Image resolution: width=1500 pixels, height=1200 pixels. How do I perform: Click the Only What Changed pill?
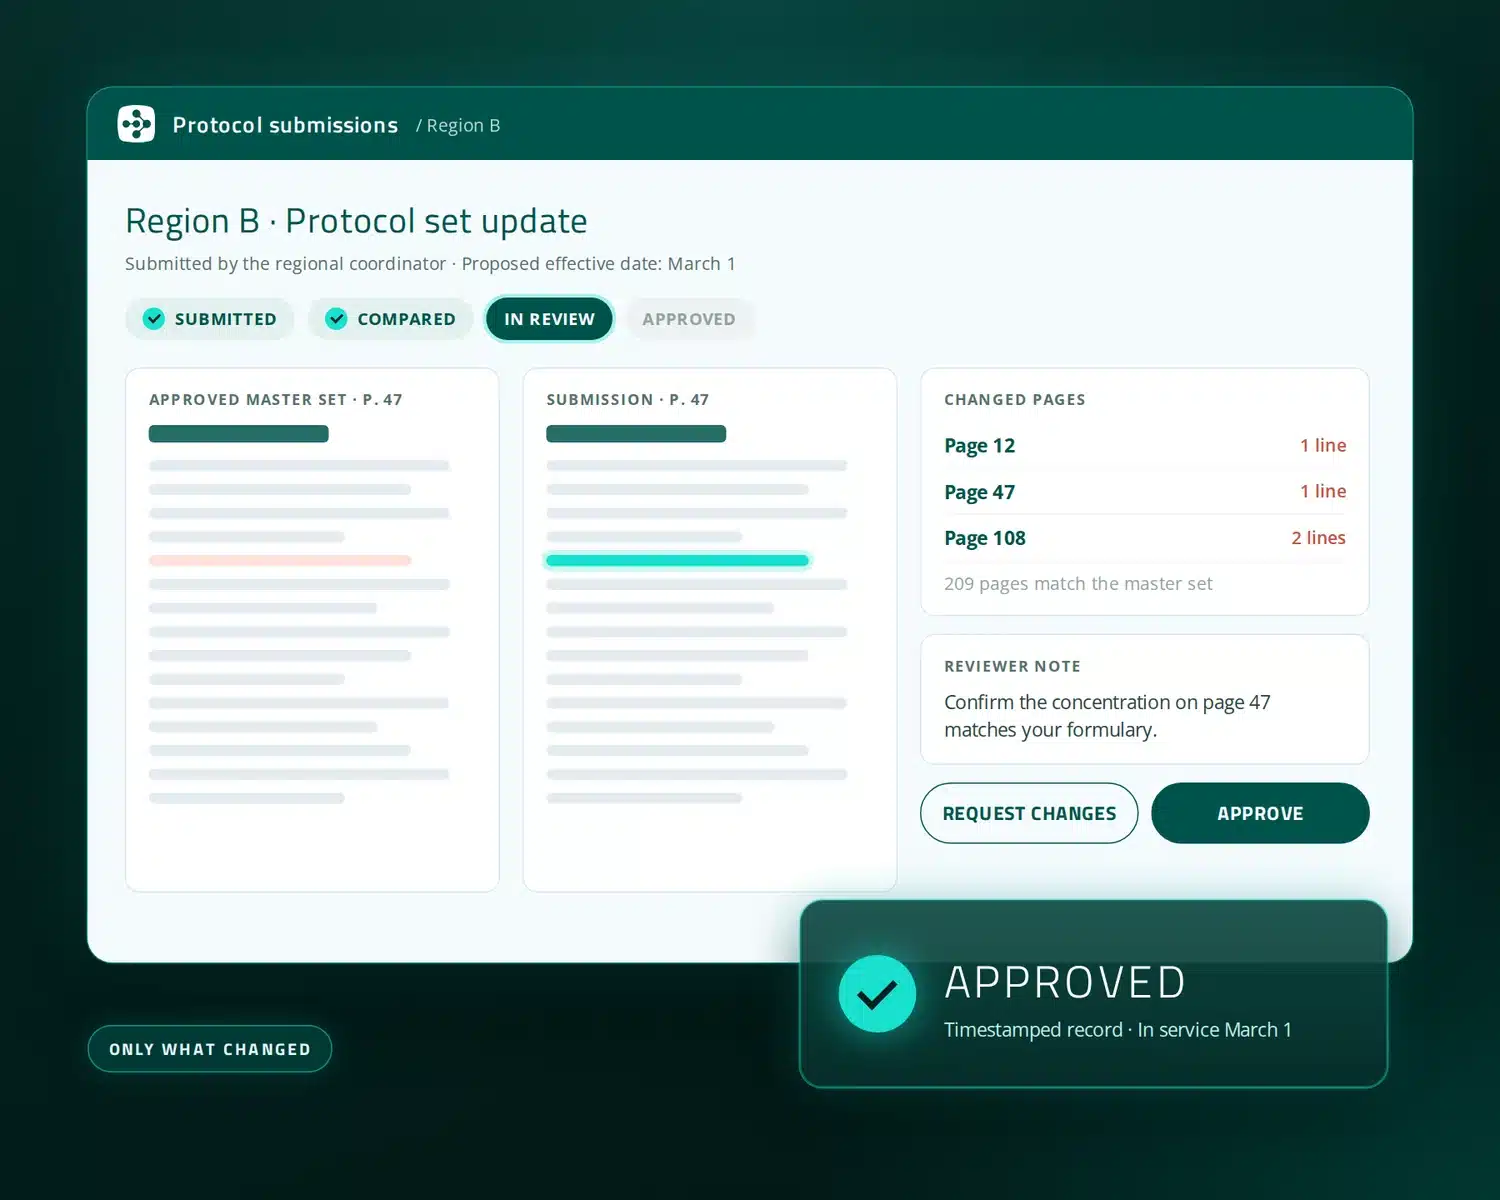(x=210, y=1049)
